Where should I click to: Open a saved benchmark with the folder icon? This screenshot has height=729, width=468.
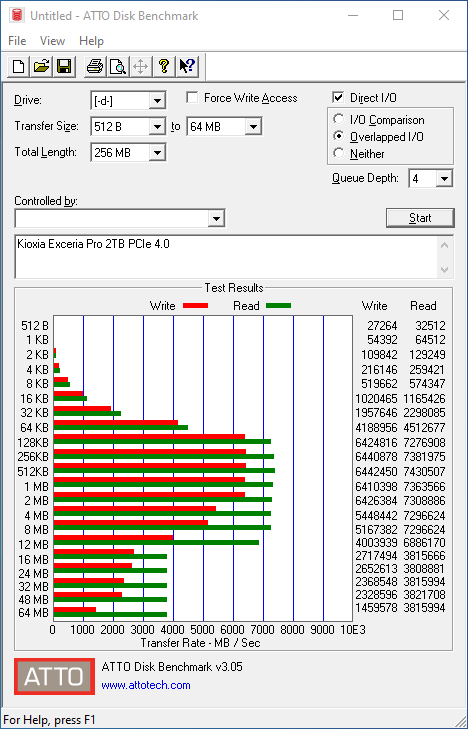[x=42, y=66]
